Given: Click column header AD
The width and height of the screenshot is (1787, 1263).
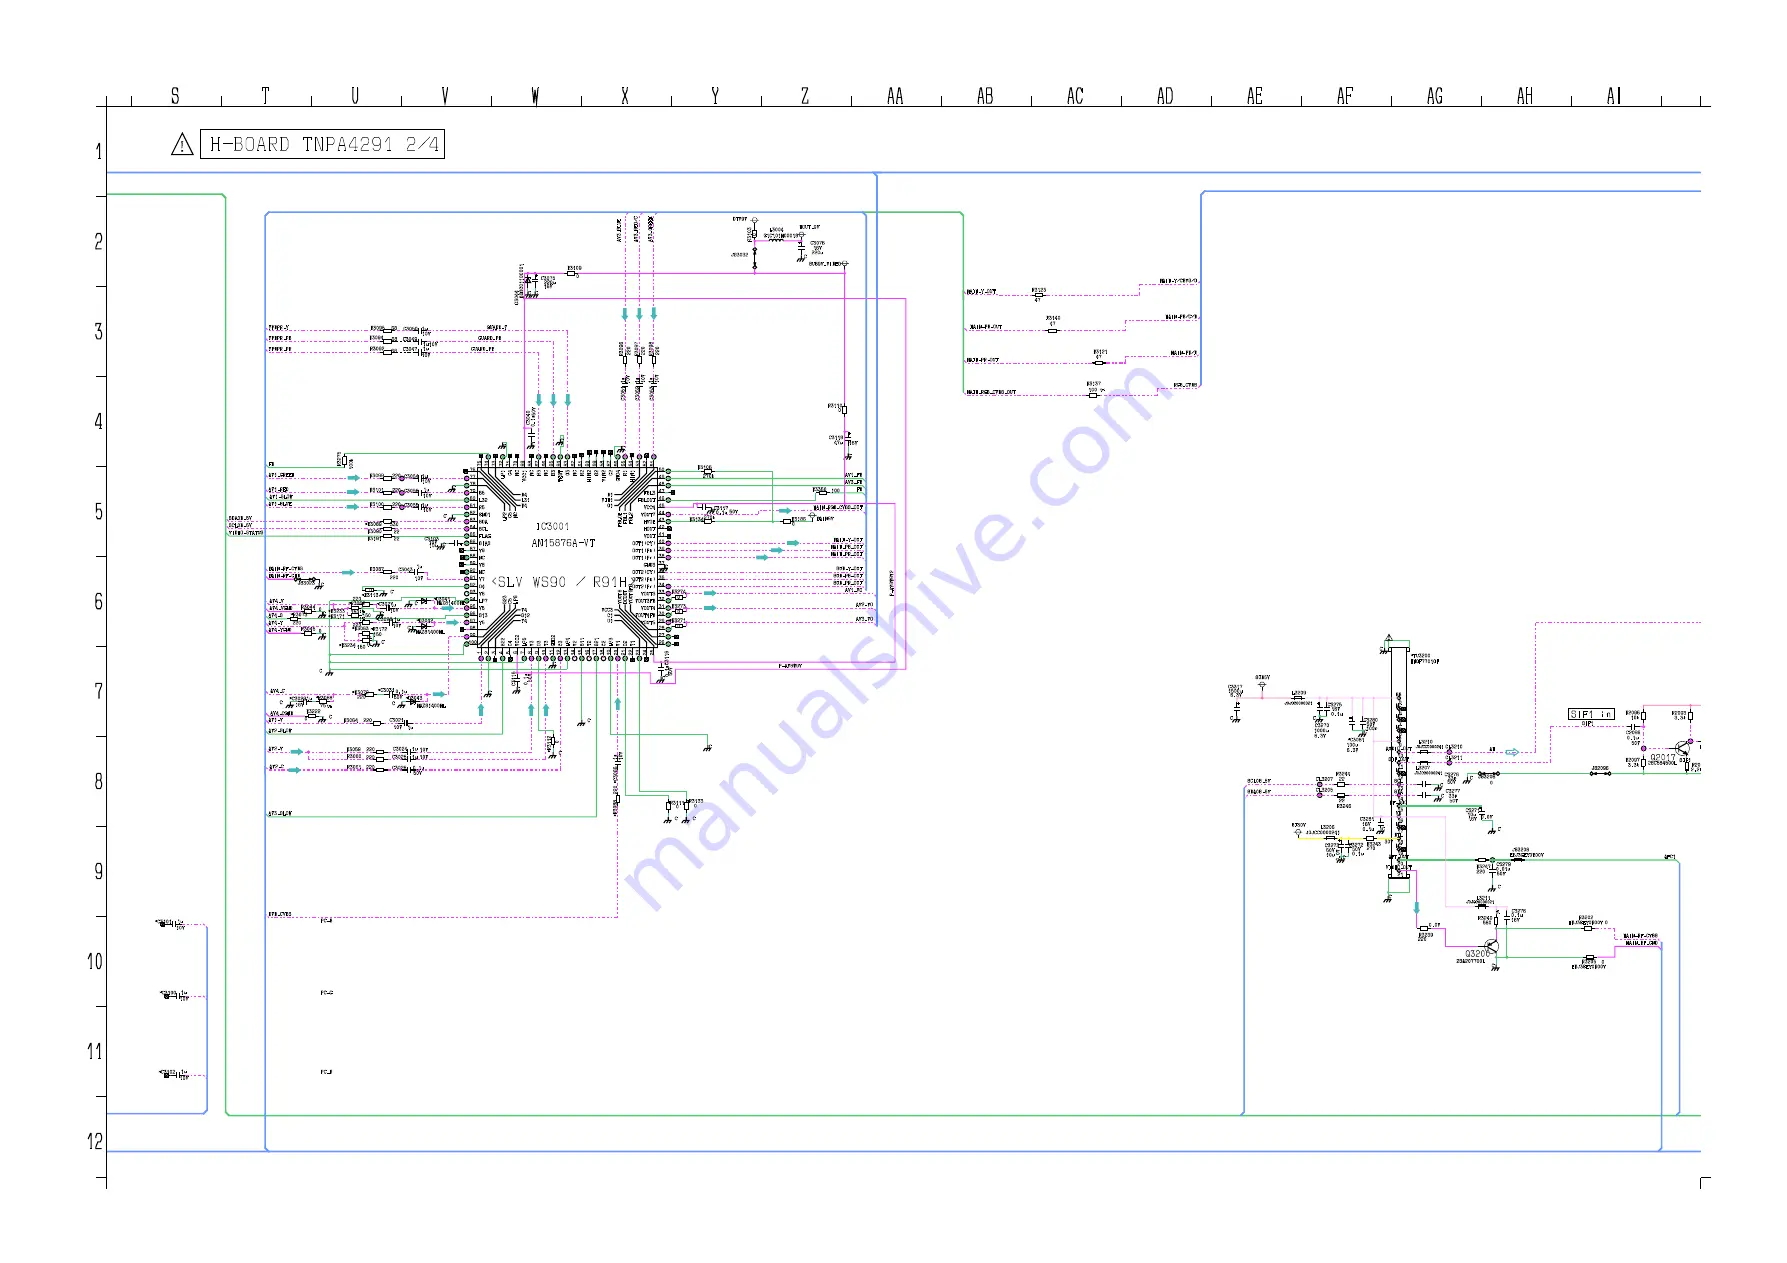Looking at the screenshot, I should pyautogui.click(x=1165, y=96).
